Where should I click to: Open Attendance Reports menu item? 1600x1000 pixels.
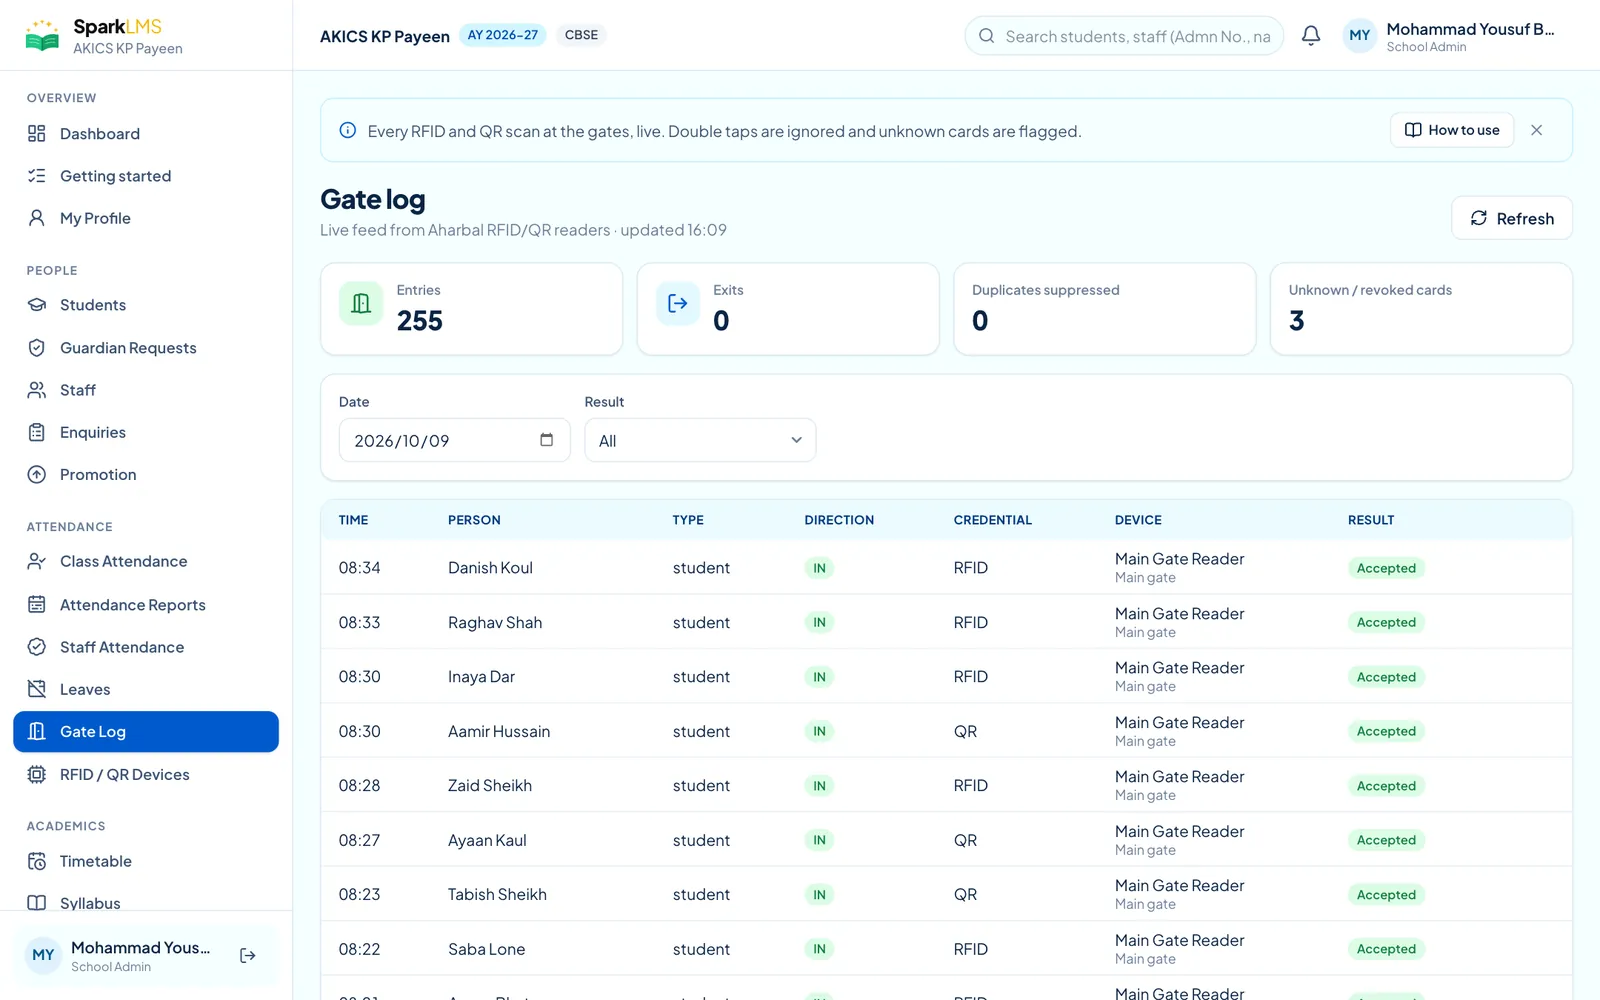[x=146, y=605]
